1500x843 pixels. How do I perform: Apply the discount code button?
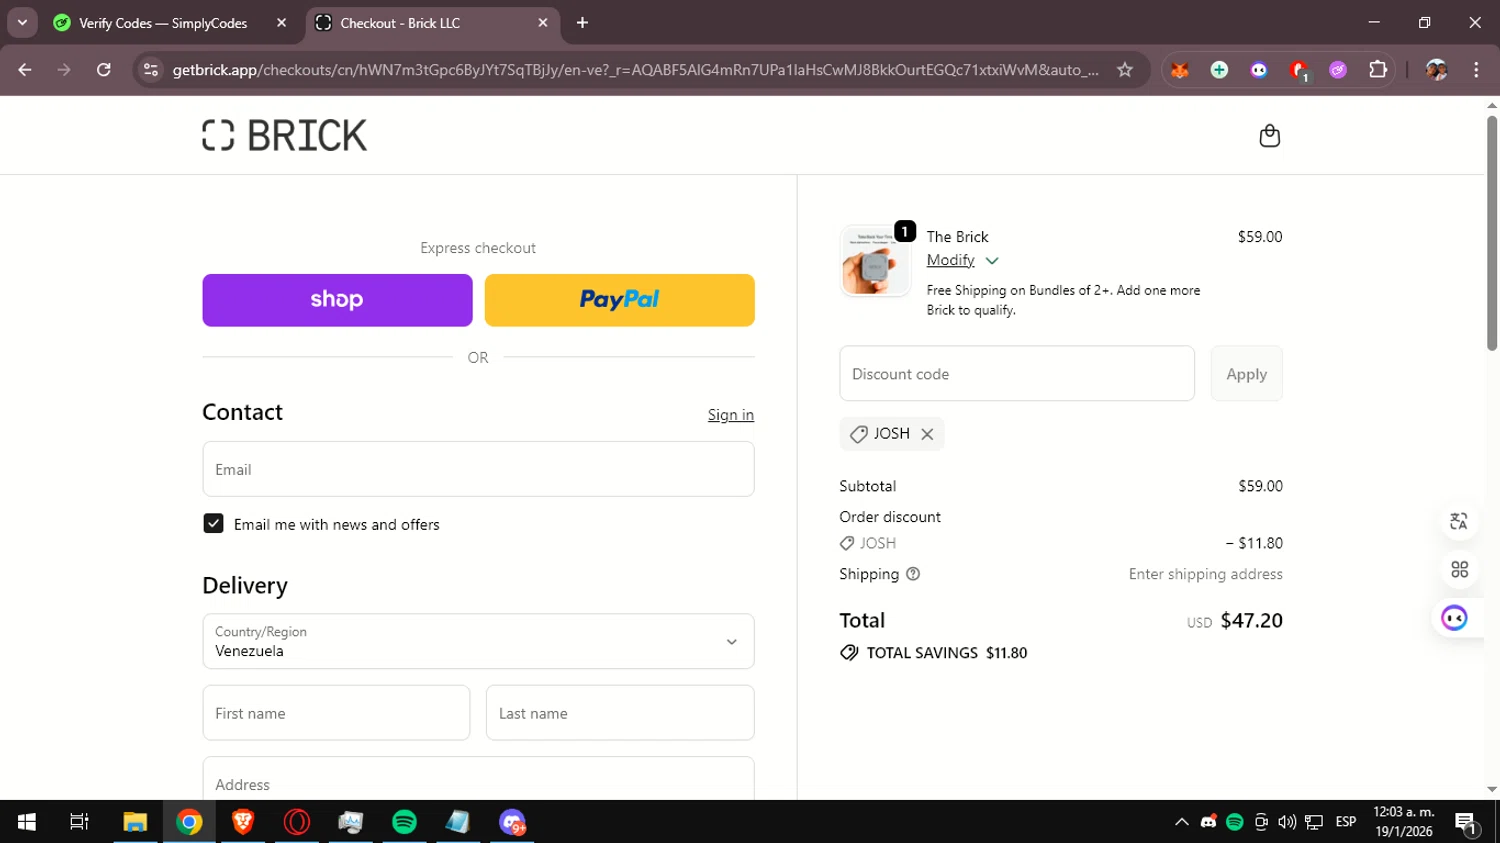[x=1246, y=374]
